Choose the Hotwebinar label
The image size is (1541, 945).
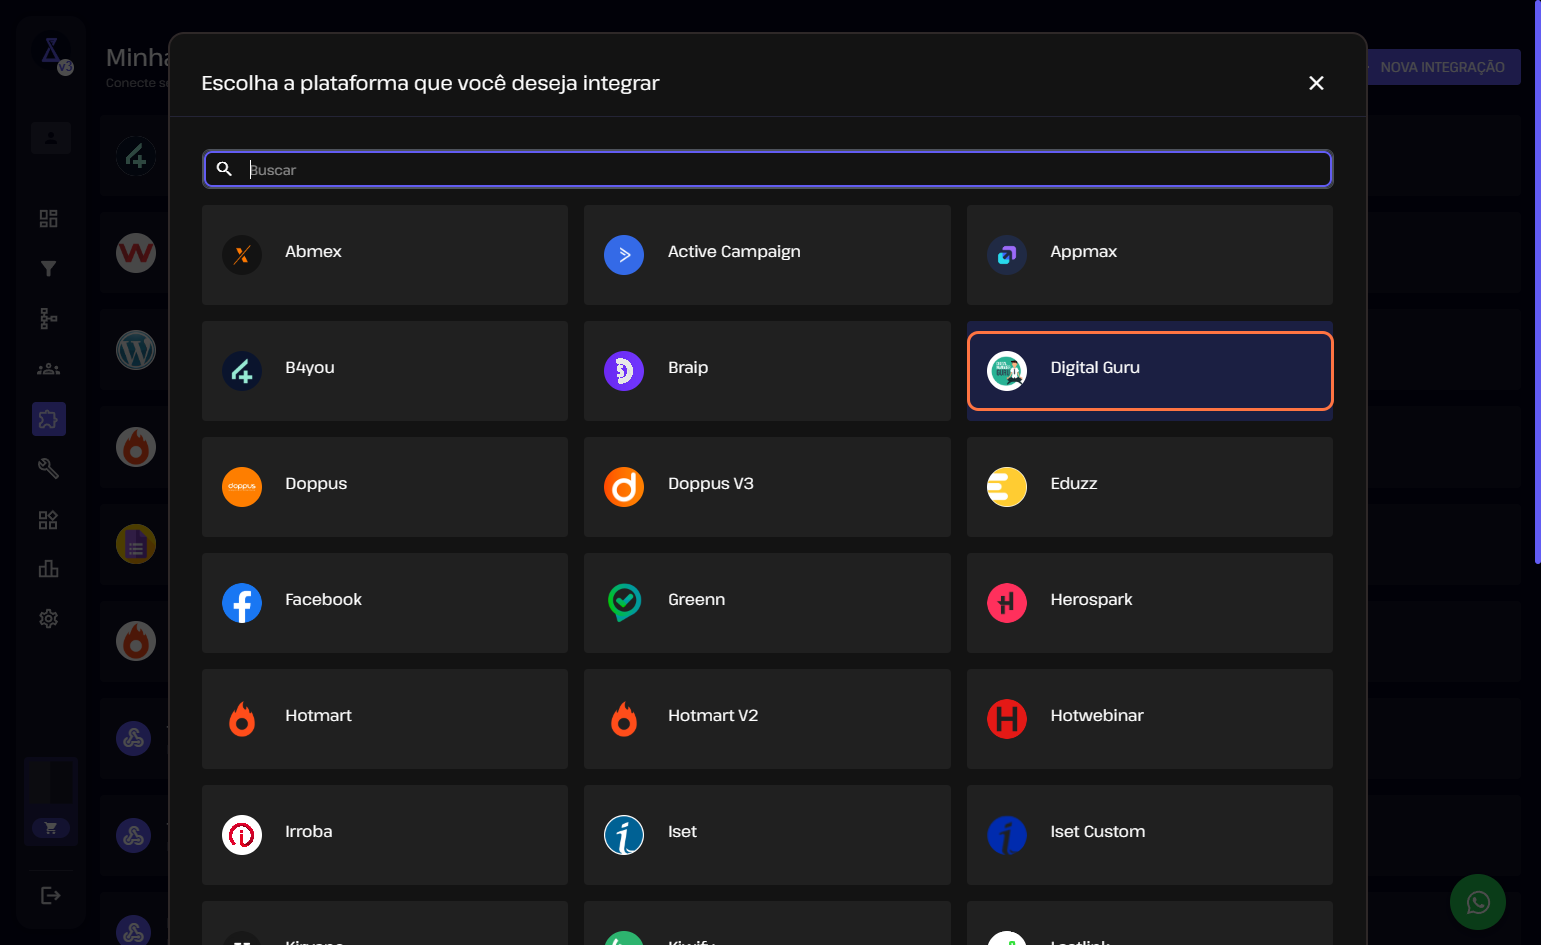click(1097, 716)
